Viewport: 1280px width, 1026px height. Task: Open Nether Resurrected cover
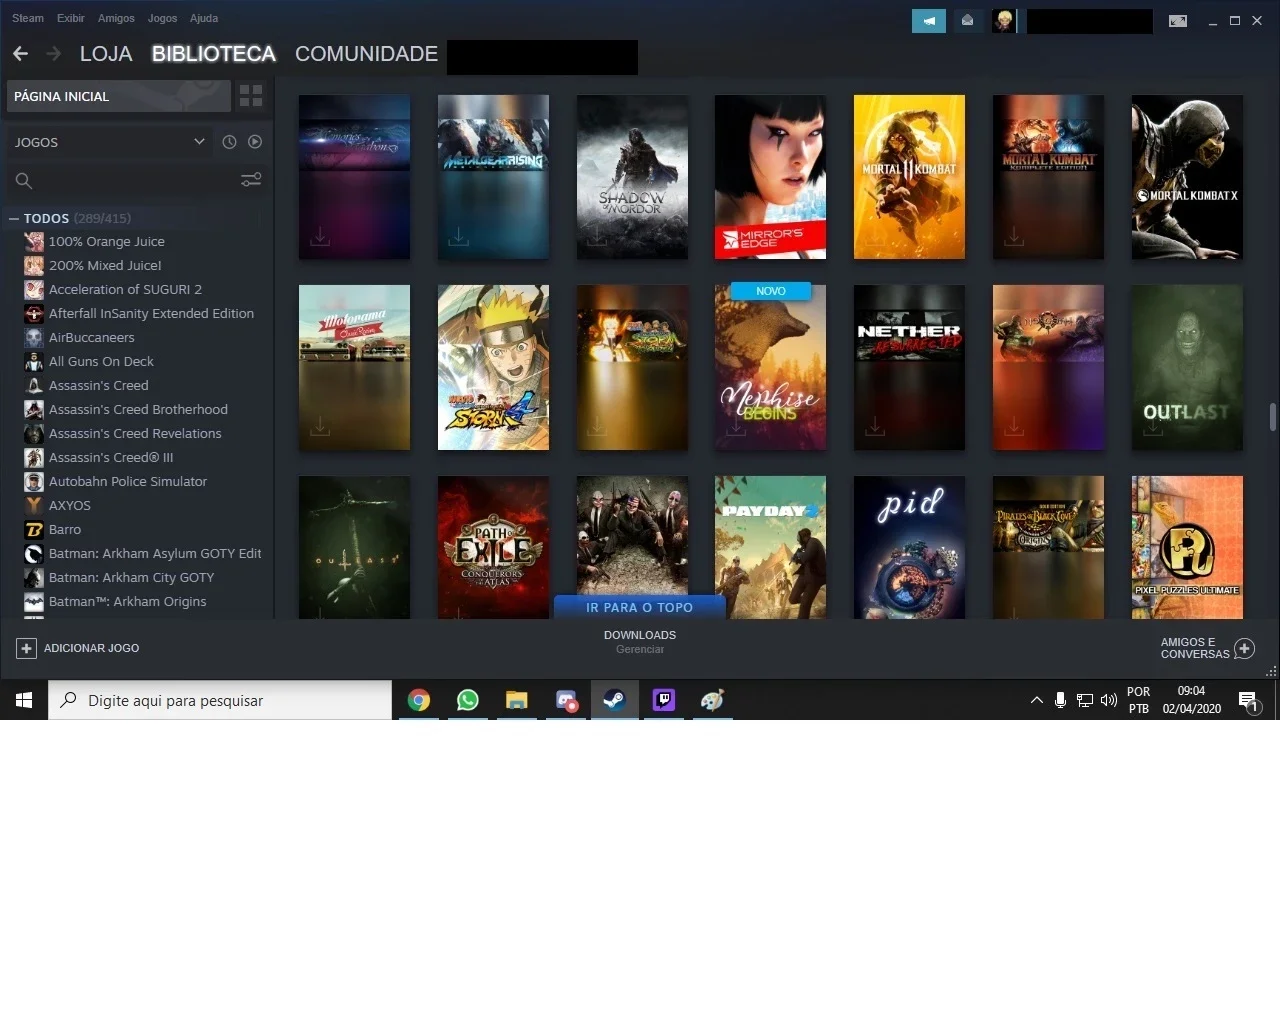[x=909, y=367]
